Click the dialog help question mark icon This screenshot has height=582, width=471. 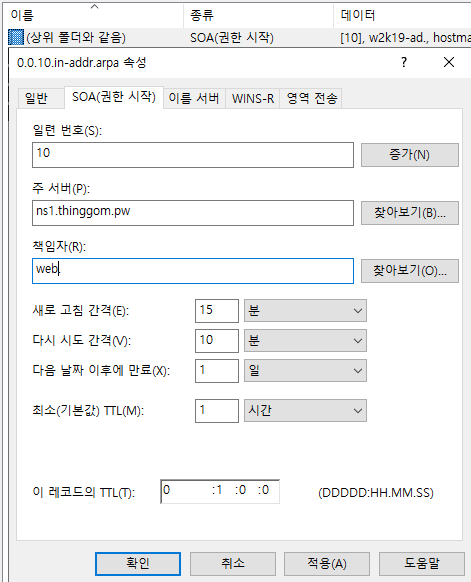pyautogui.click(x=404, y=62)
